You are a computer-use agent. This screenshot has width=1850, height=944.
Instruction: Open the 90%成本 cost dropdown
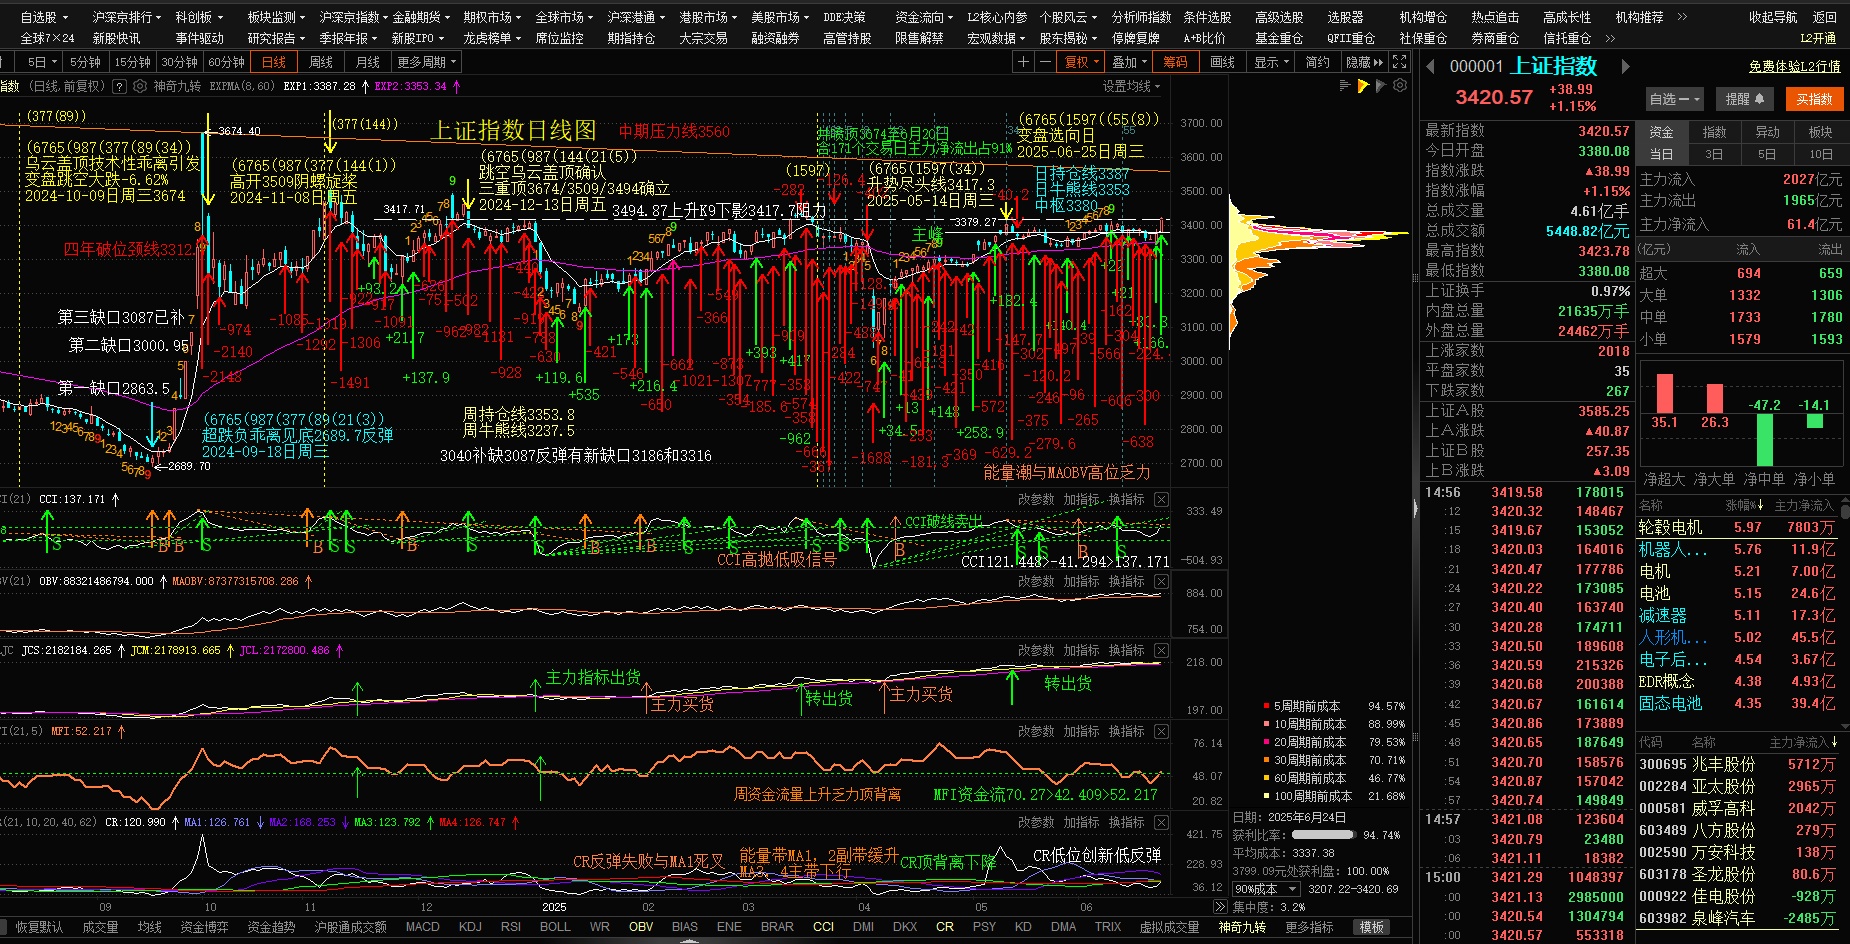[1265, 889]
